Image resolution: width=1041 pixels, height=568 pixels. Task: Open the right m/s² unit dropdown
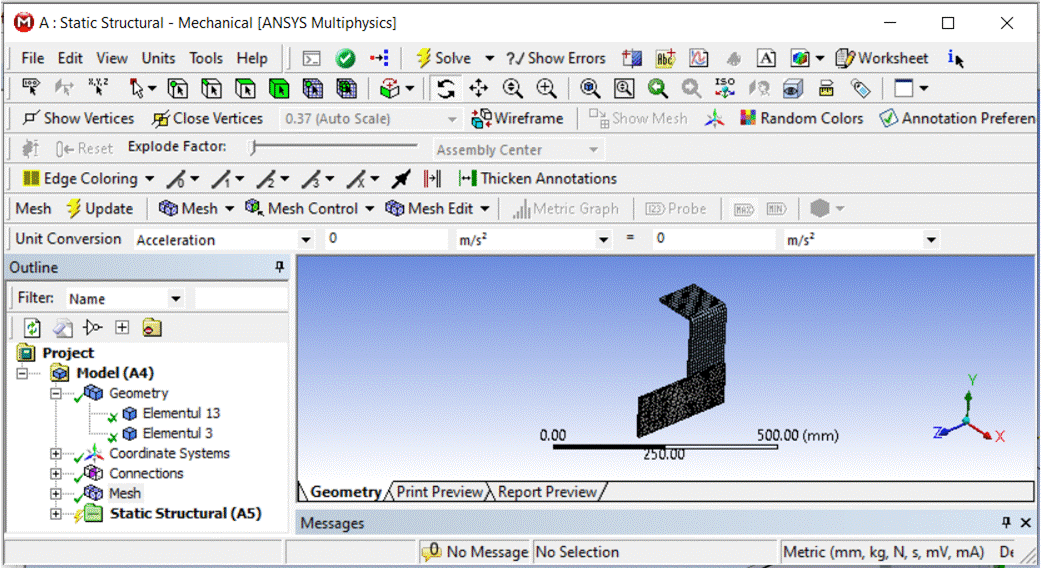pos(931,240)
